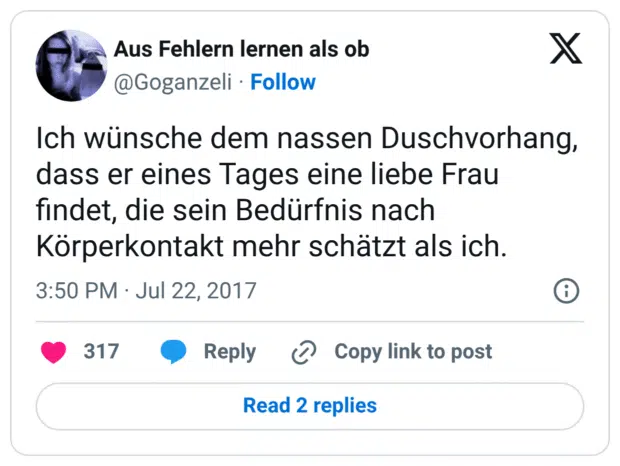
Task: Click the chain link icon
Action: click(303, 352)
